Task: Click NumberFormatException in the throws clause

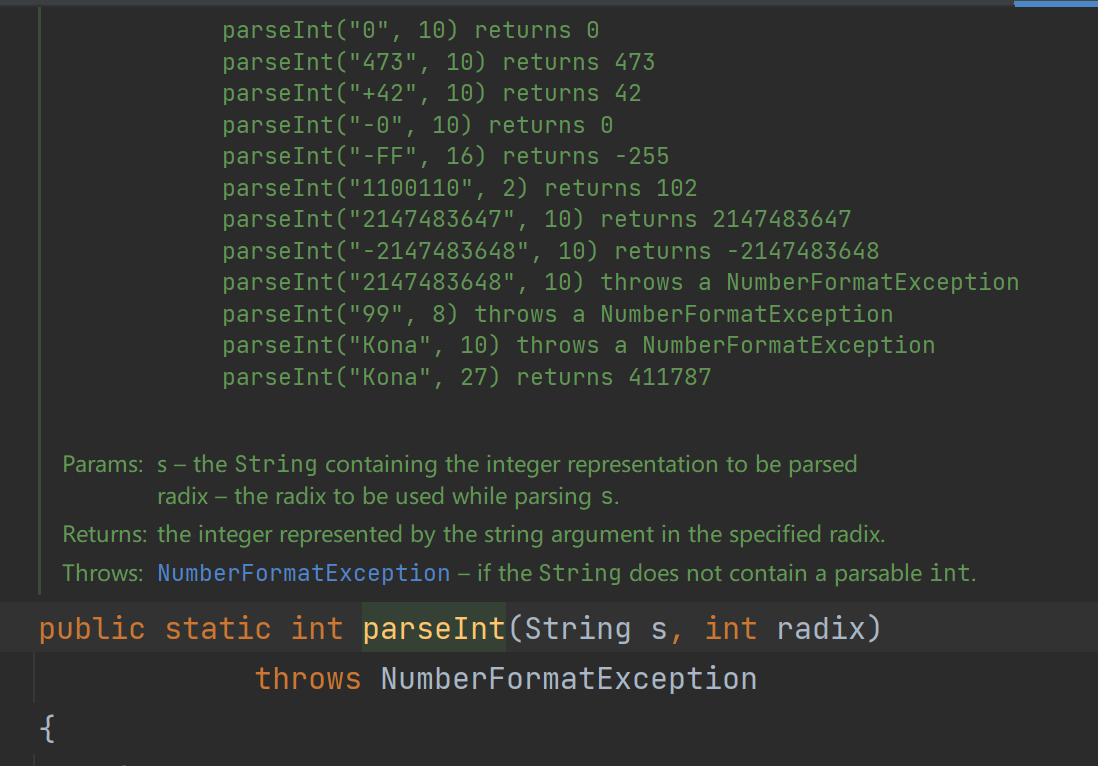Action: coord(568,679)
